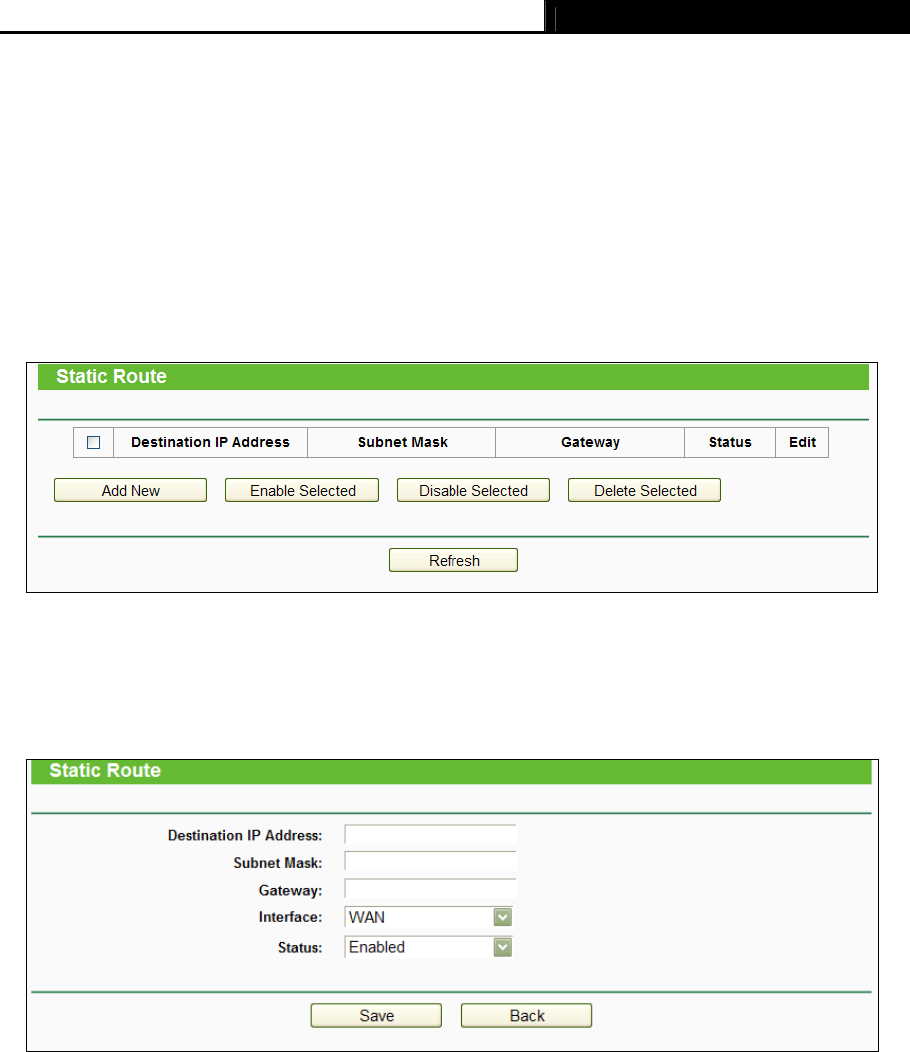
Task: Focus the Destination IP Address input field
Action: click(430, 835)
